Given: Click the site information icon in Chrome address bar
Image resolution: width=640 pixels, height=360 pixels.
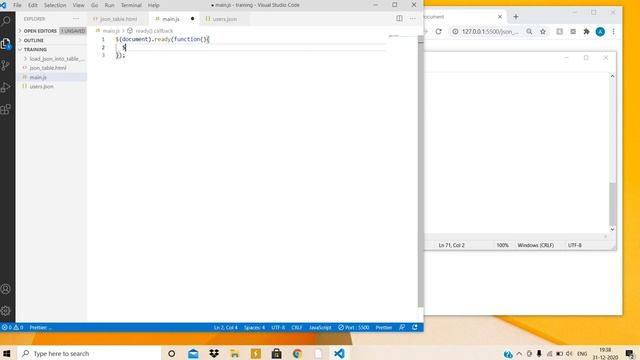Looking at the screenshot, I should click(x=455, y=31).
